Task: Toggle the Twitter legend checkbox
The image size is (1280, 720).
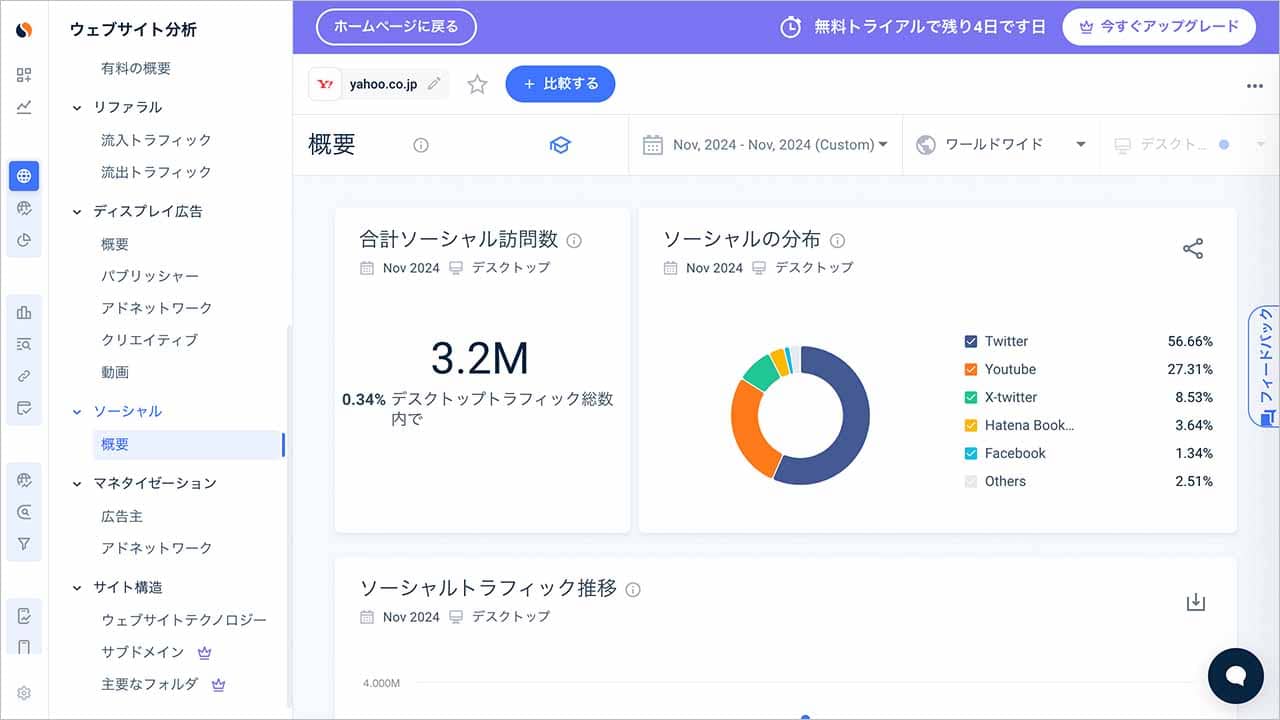Action: [970, 341]
